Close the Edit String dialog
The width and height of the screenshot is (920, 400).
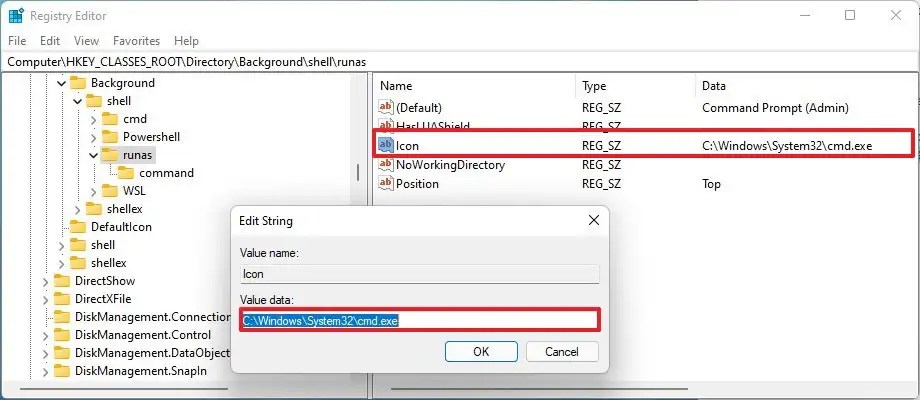point(594,221)
